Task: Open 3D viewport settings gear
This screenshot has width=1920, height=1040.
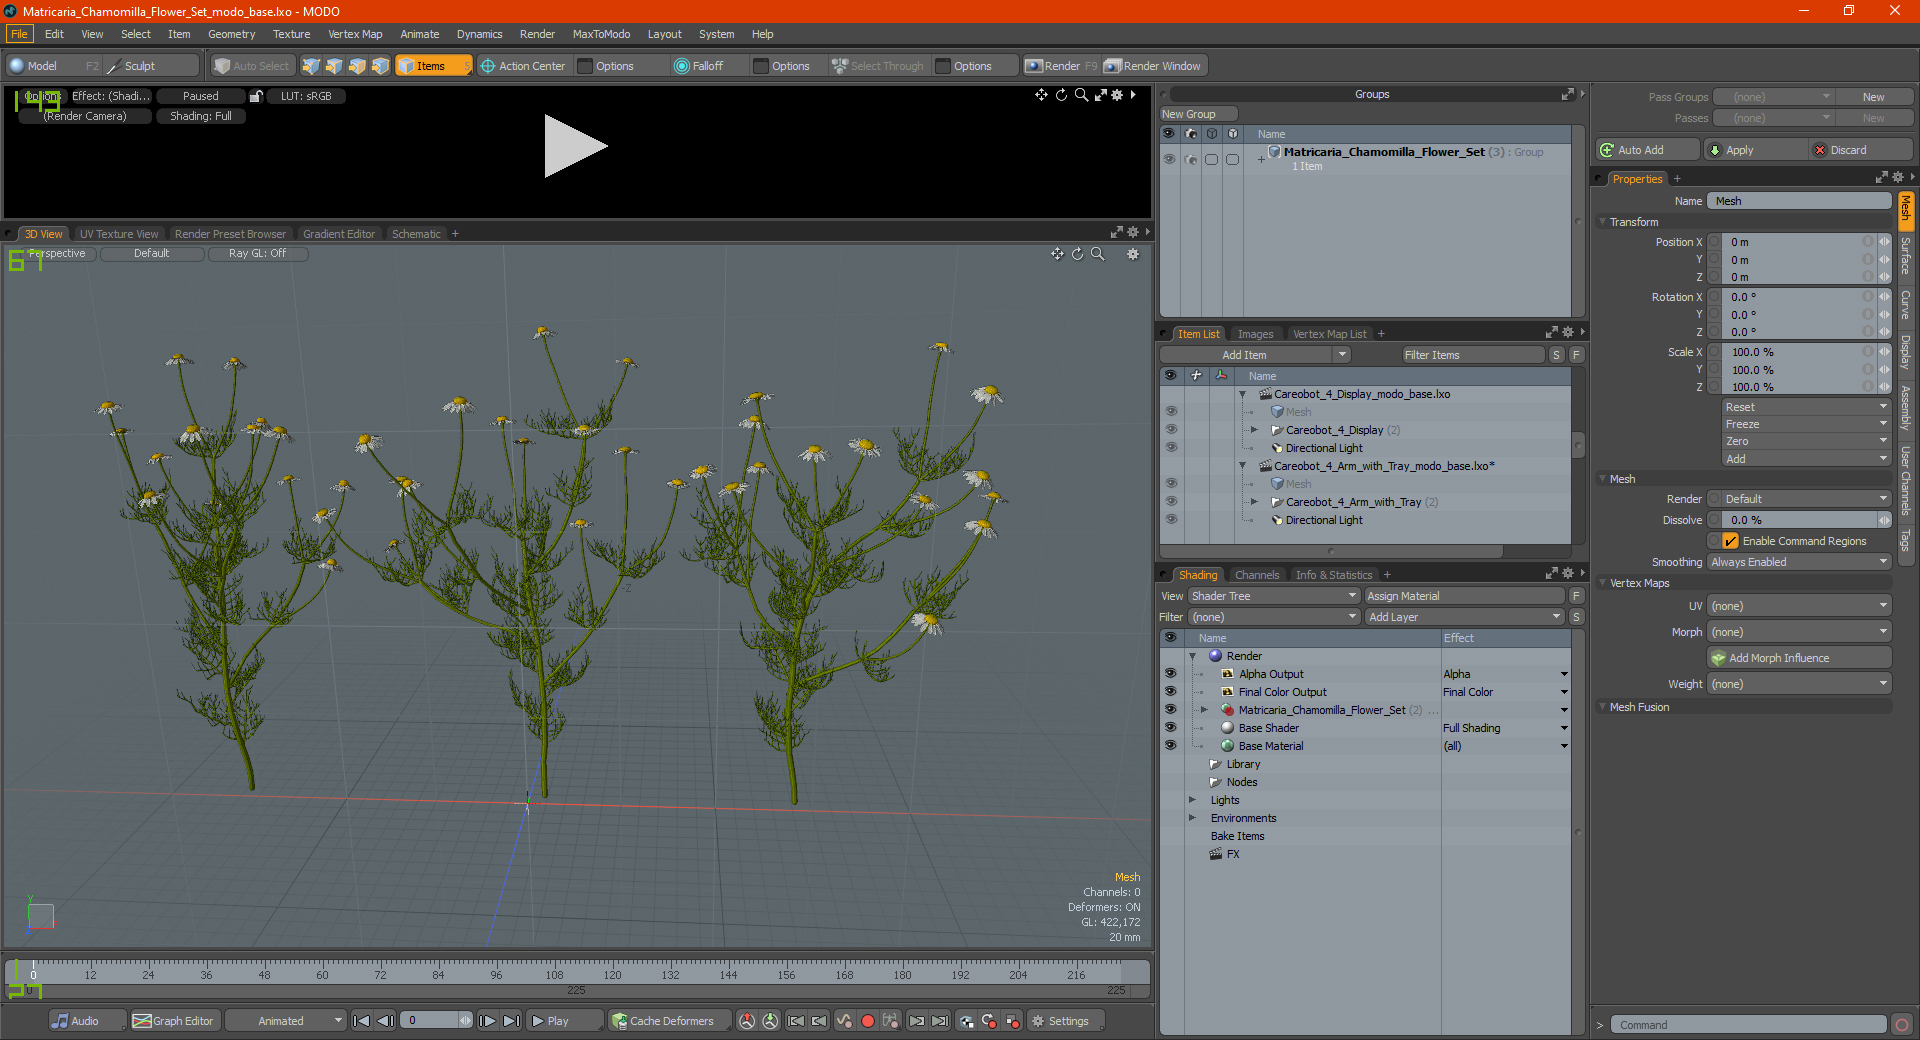Action: tap(1133, 254)
